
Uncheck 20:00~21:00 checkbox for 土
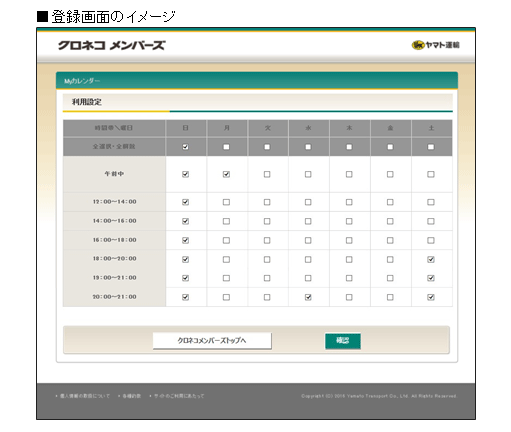pos(431,297)
